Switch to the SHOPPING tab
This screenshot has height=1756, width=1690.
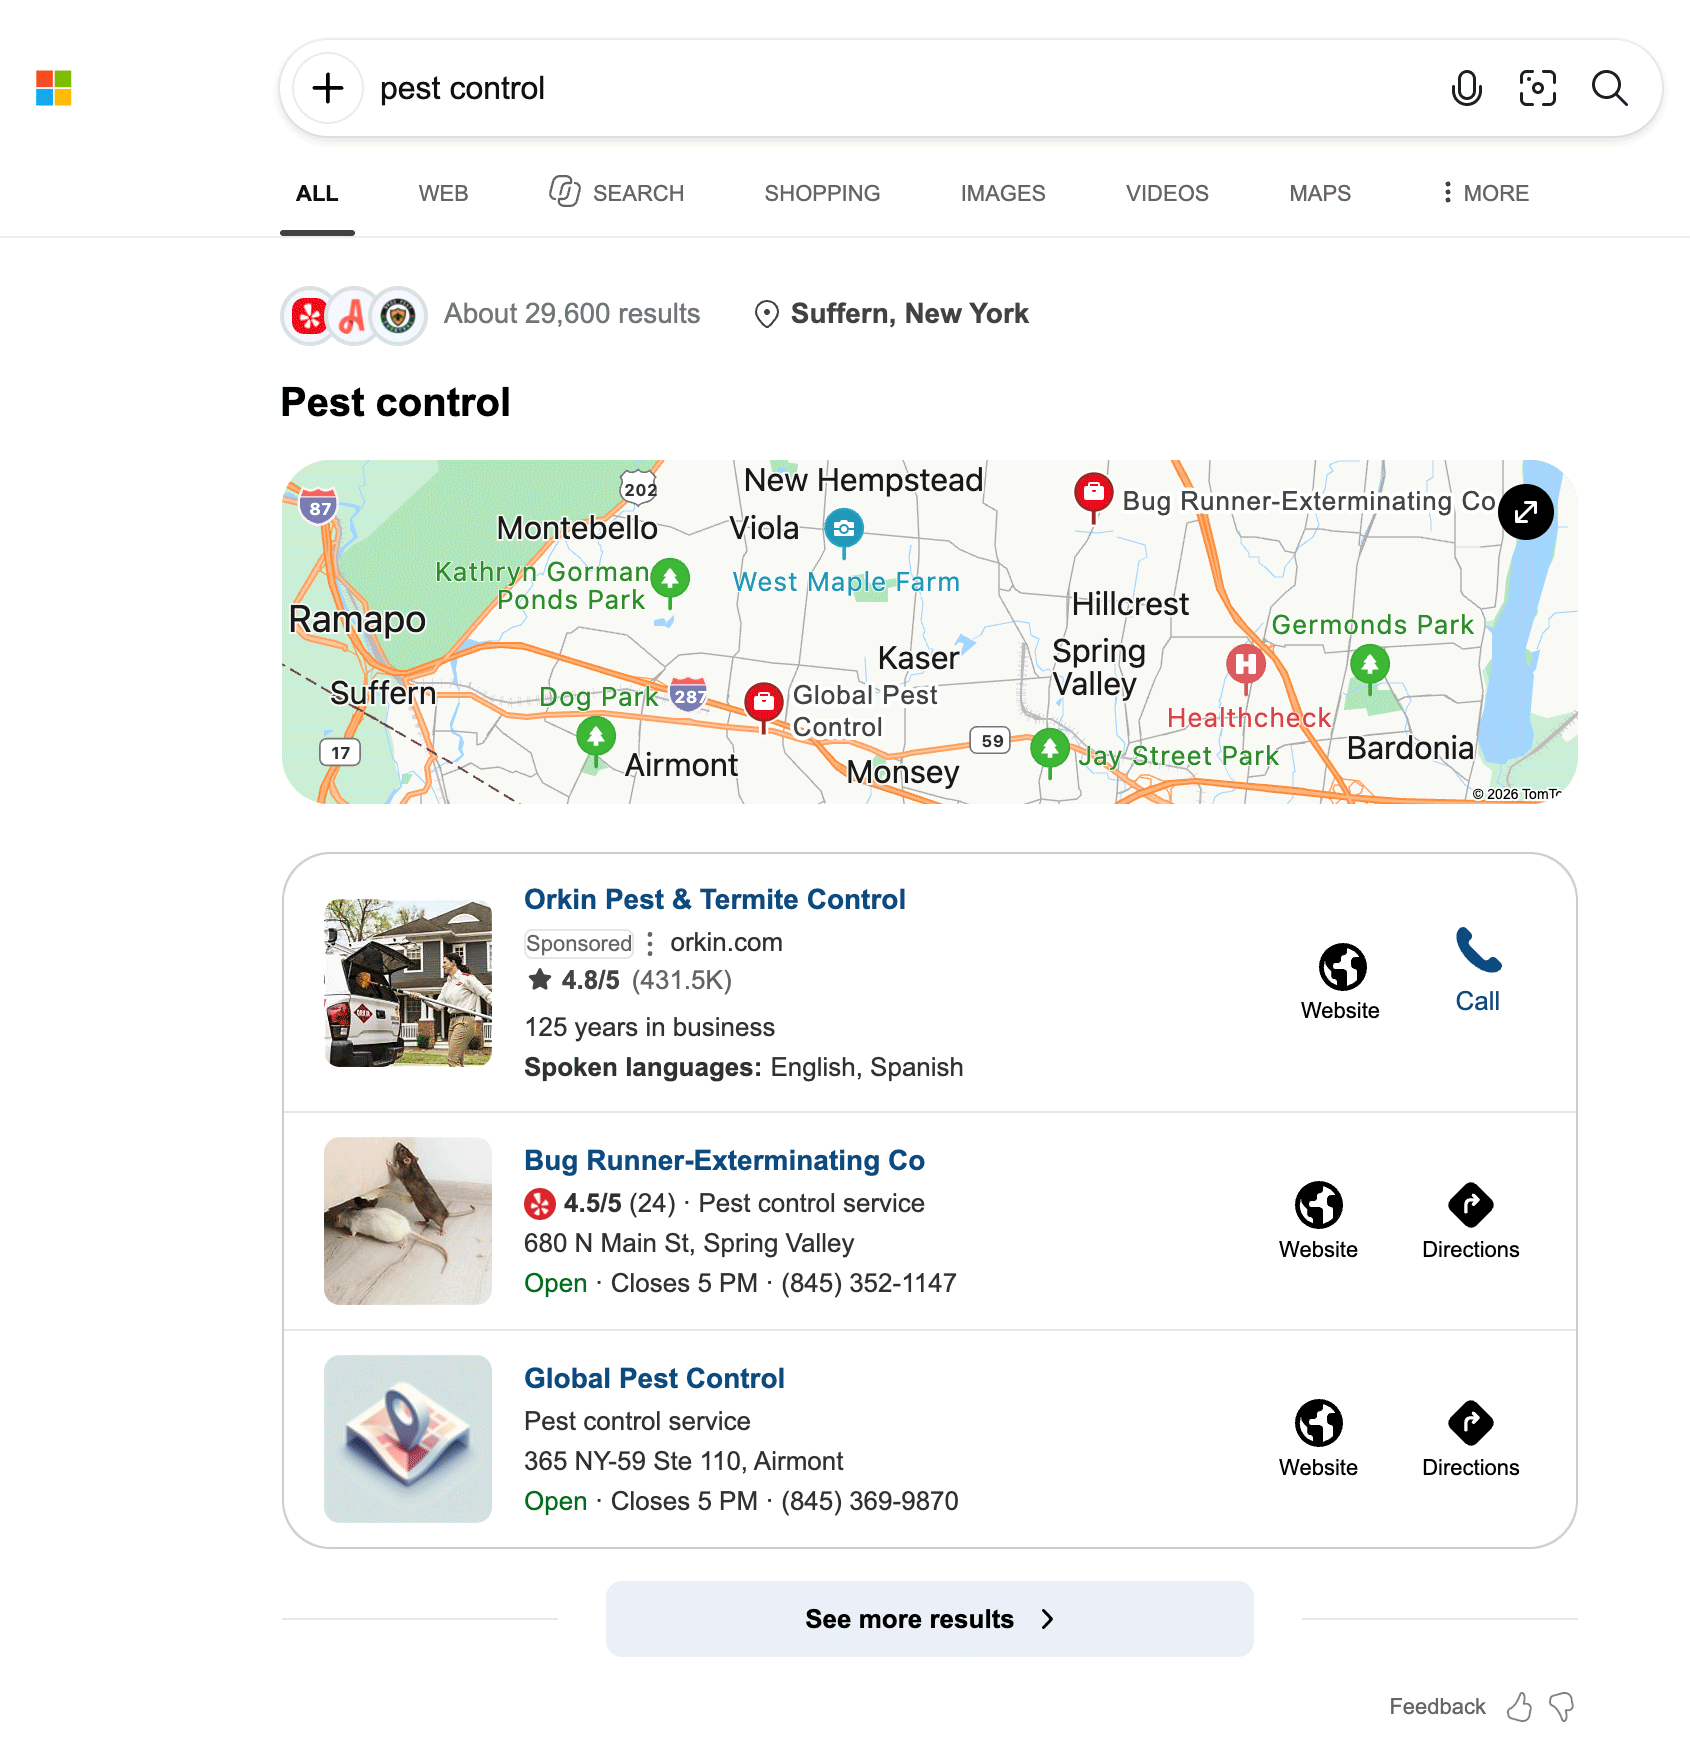[822, 193]
